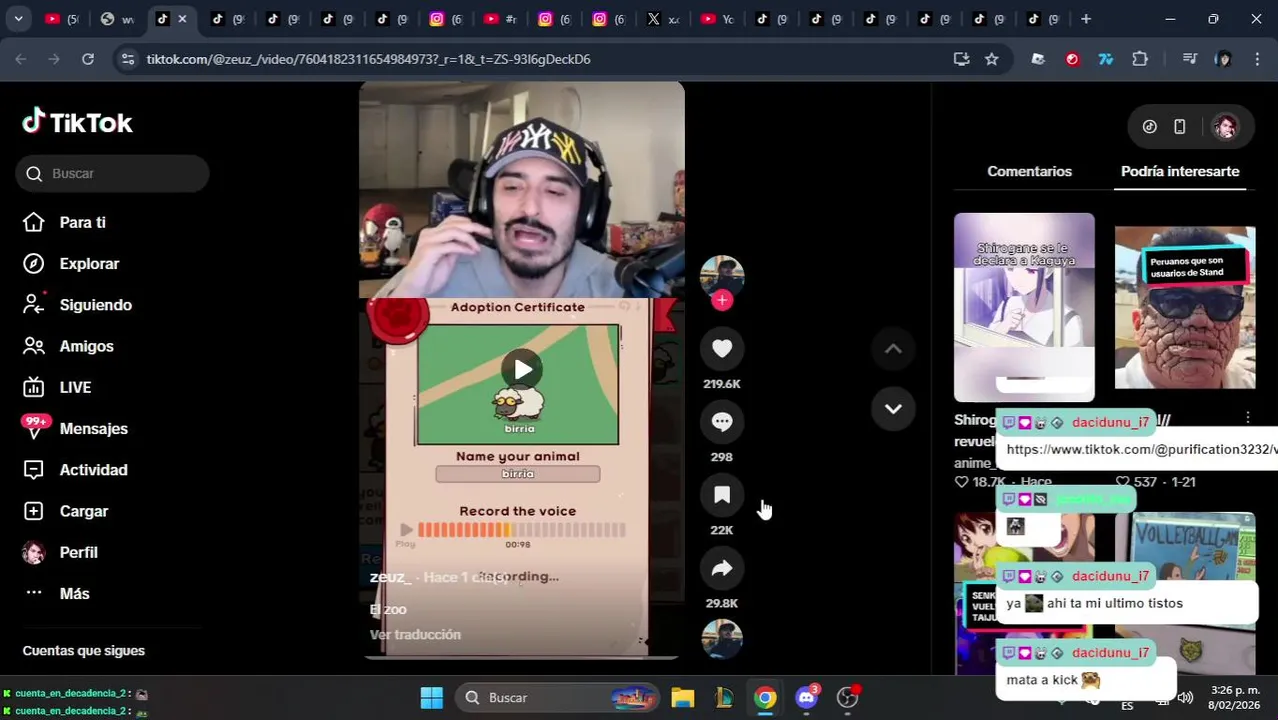Like the video with the heart icon
Viewport: 1278px width, 720px height.
[722, 348]
